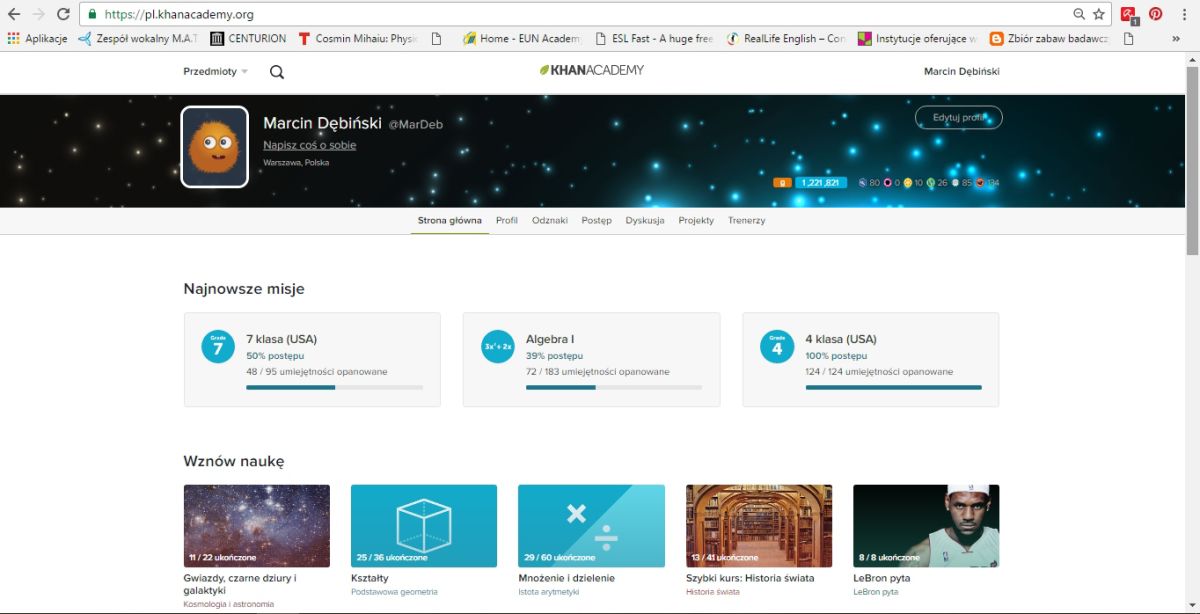This screenshot has height=614, width=1200.
Task: Open the Aplikacje apps shortcut
Action: click(37, 39)
